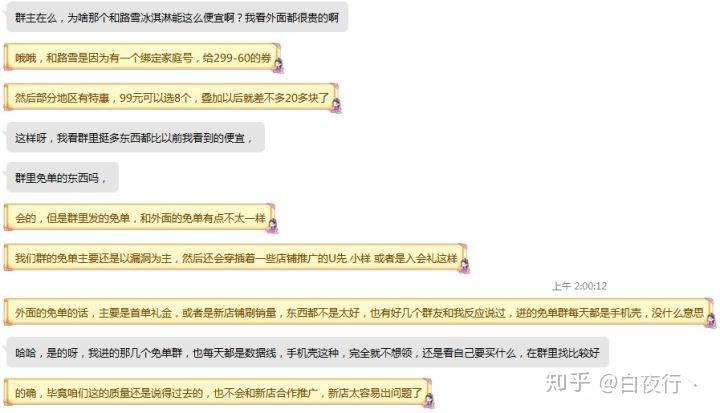
Task: Select the long yellow message starting 外面的免单的话
Action: coord(359,312)
